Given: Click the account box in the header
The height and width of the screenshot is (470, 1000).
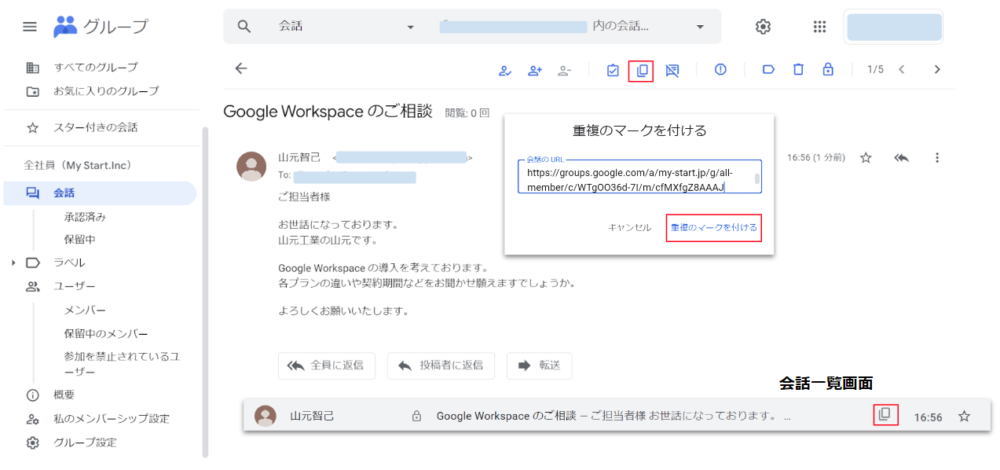Looking at the screenshot, I should pyautogui.click(x=893, y=27).
